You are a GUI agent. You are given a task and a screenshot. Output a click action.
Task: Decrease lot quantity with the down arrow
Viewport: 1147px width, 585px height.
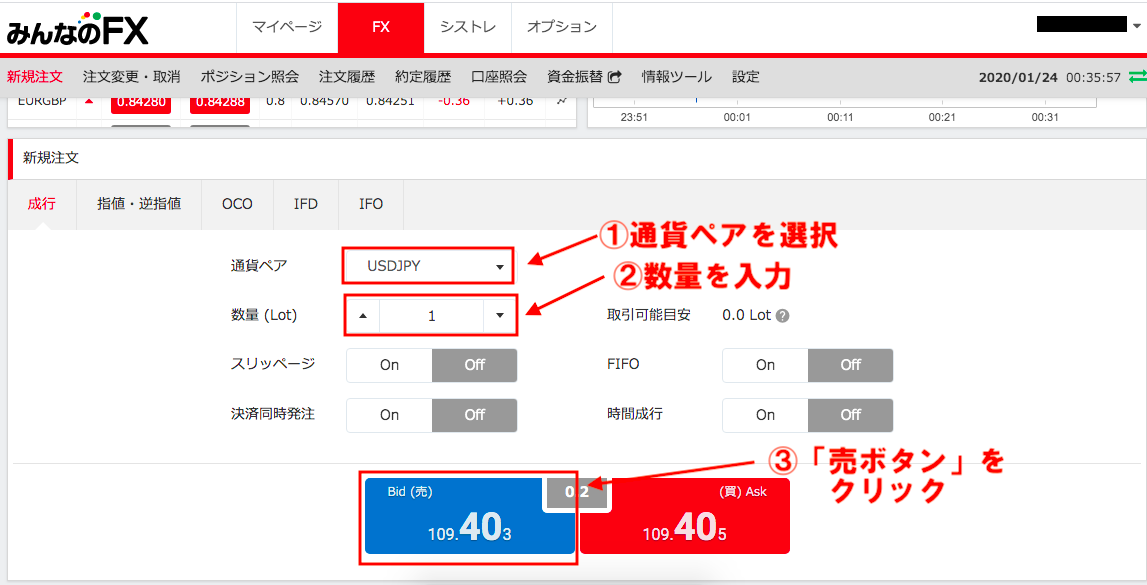500,314
